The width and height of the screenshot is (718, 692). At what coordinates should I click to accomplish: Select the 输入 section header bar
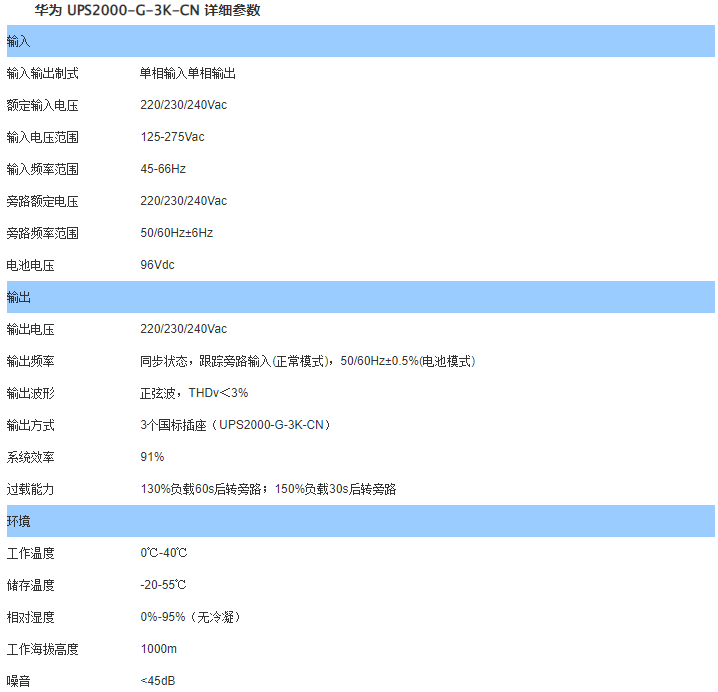(359, 42)
